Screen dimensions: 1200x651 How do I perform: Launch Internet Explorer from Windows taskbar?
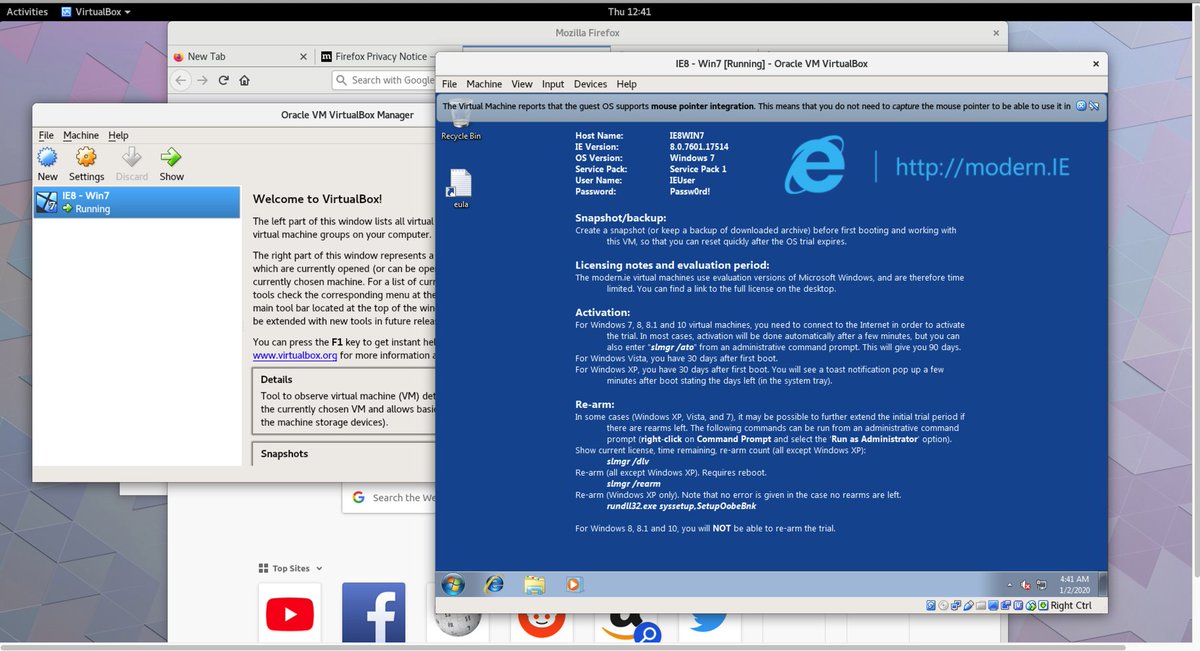point(494,585)
